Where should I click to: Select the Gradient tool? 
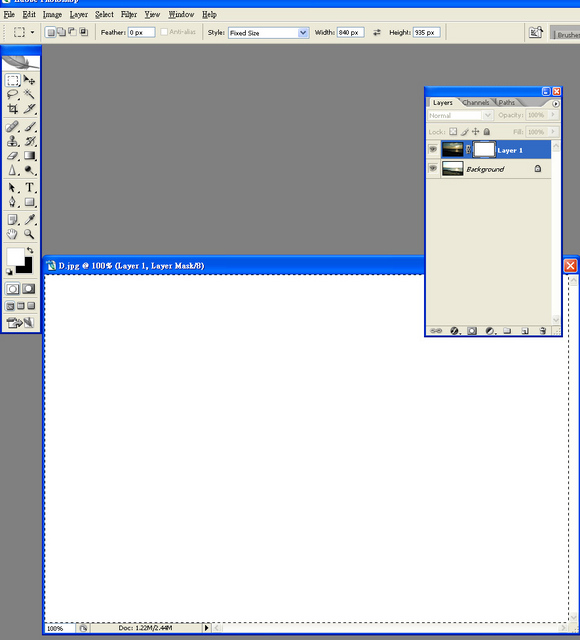[29, 156]
